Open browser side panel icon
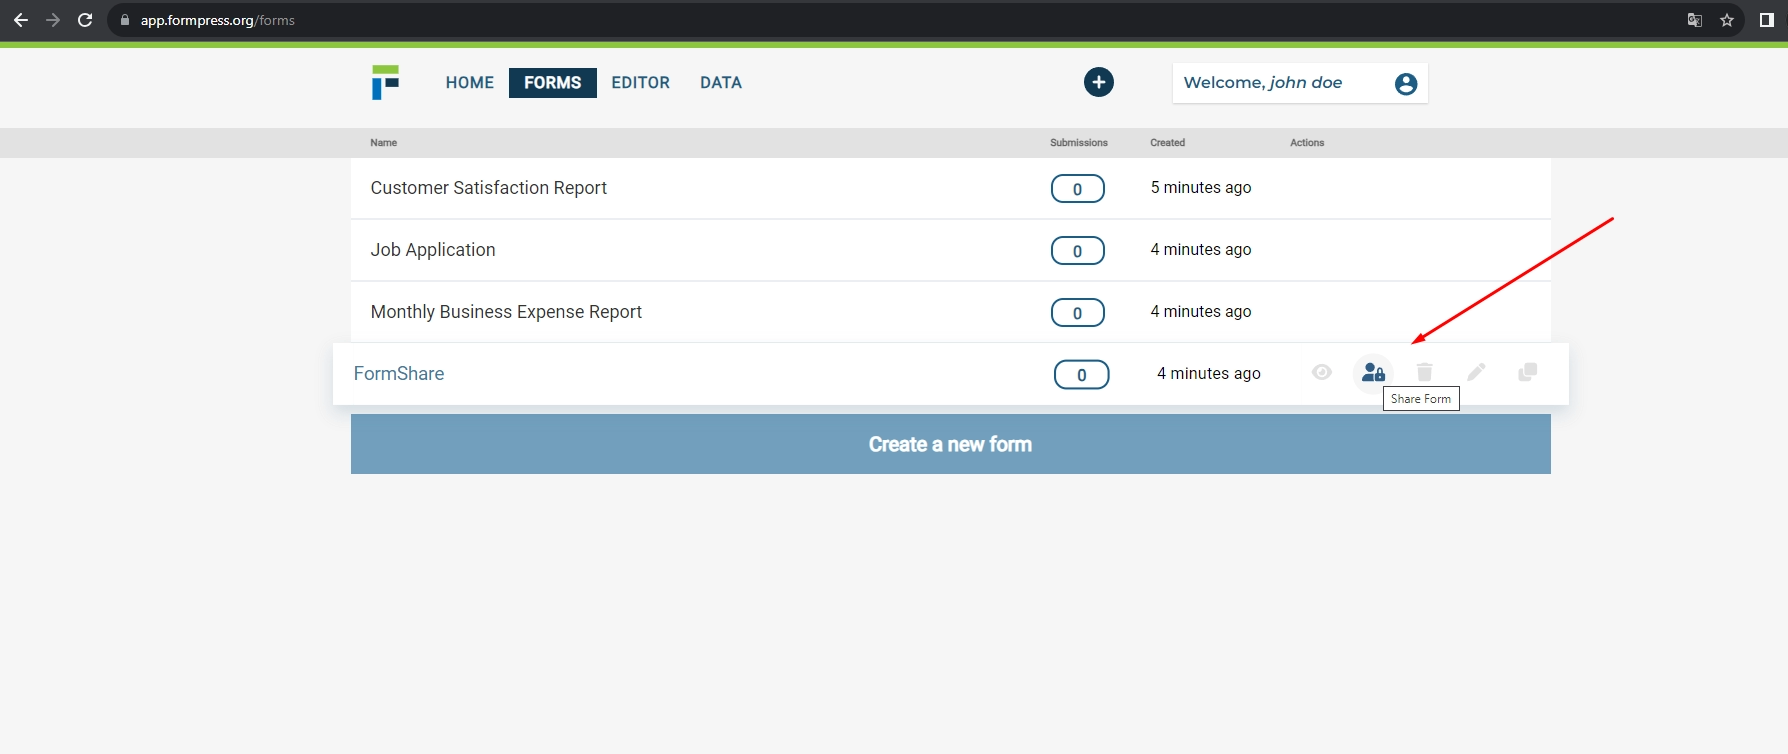Image resolution: width=1788 pixels, height=754 pixels. coord(1767,20)
